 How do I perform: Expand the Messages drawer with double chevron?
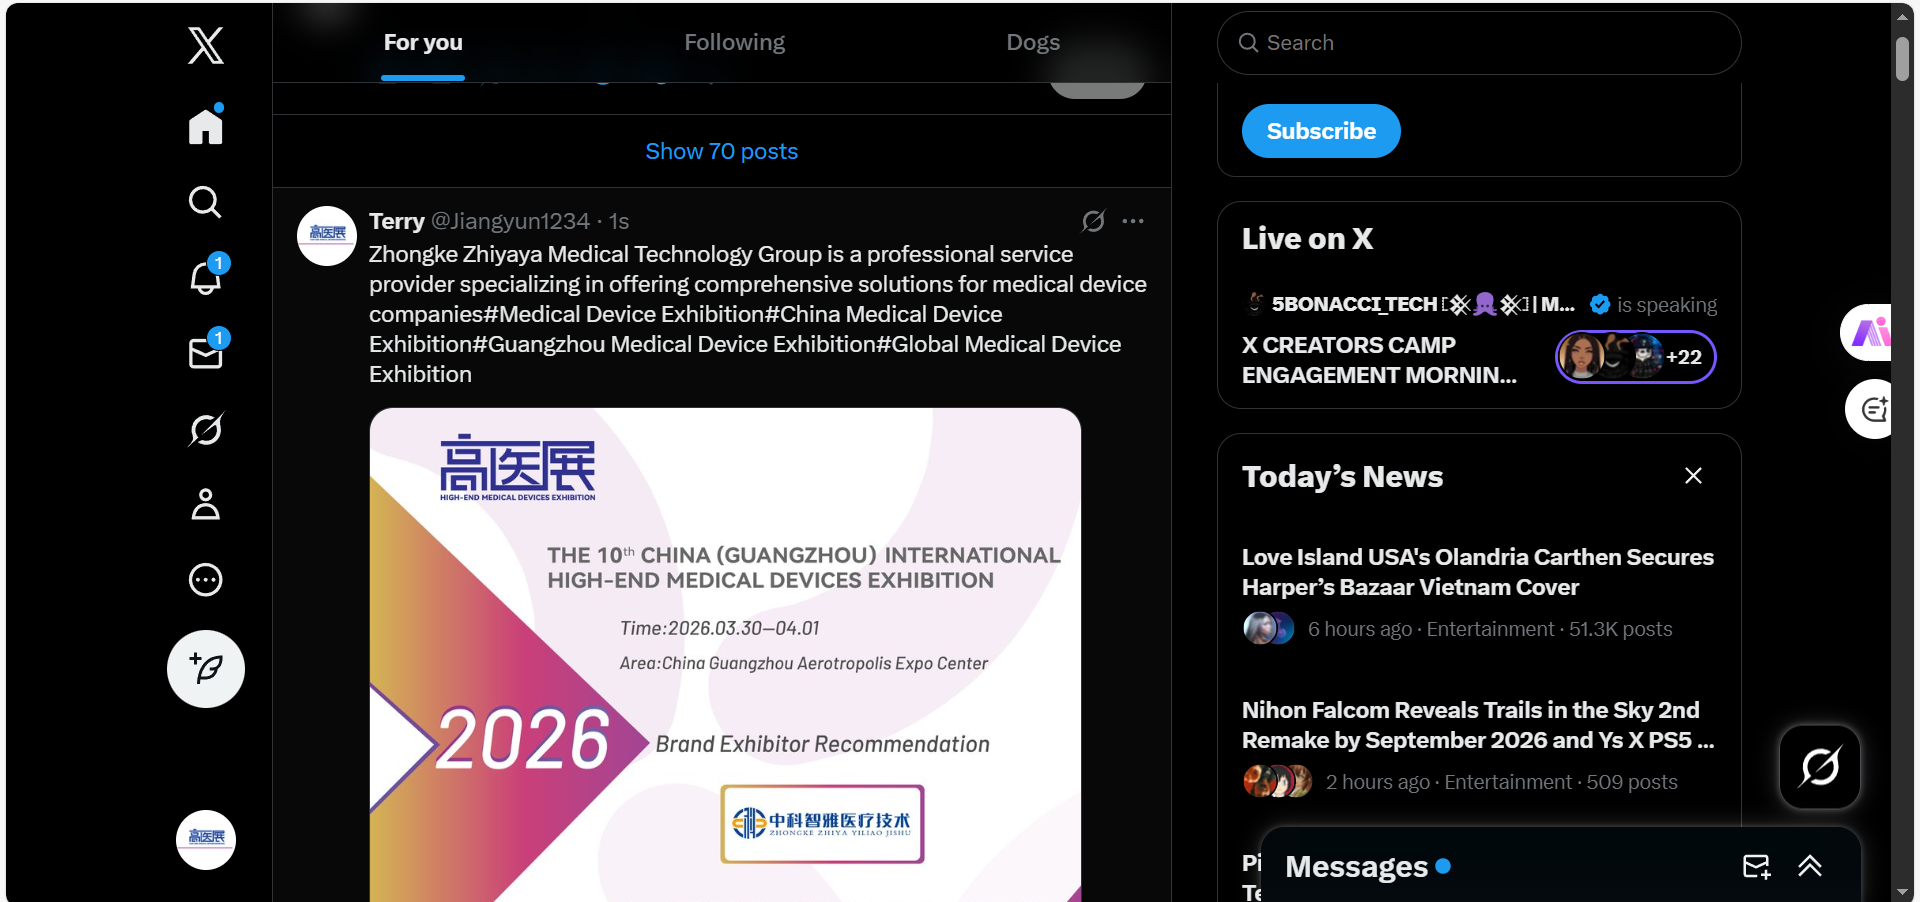[1809, 866]
